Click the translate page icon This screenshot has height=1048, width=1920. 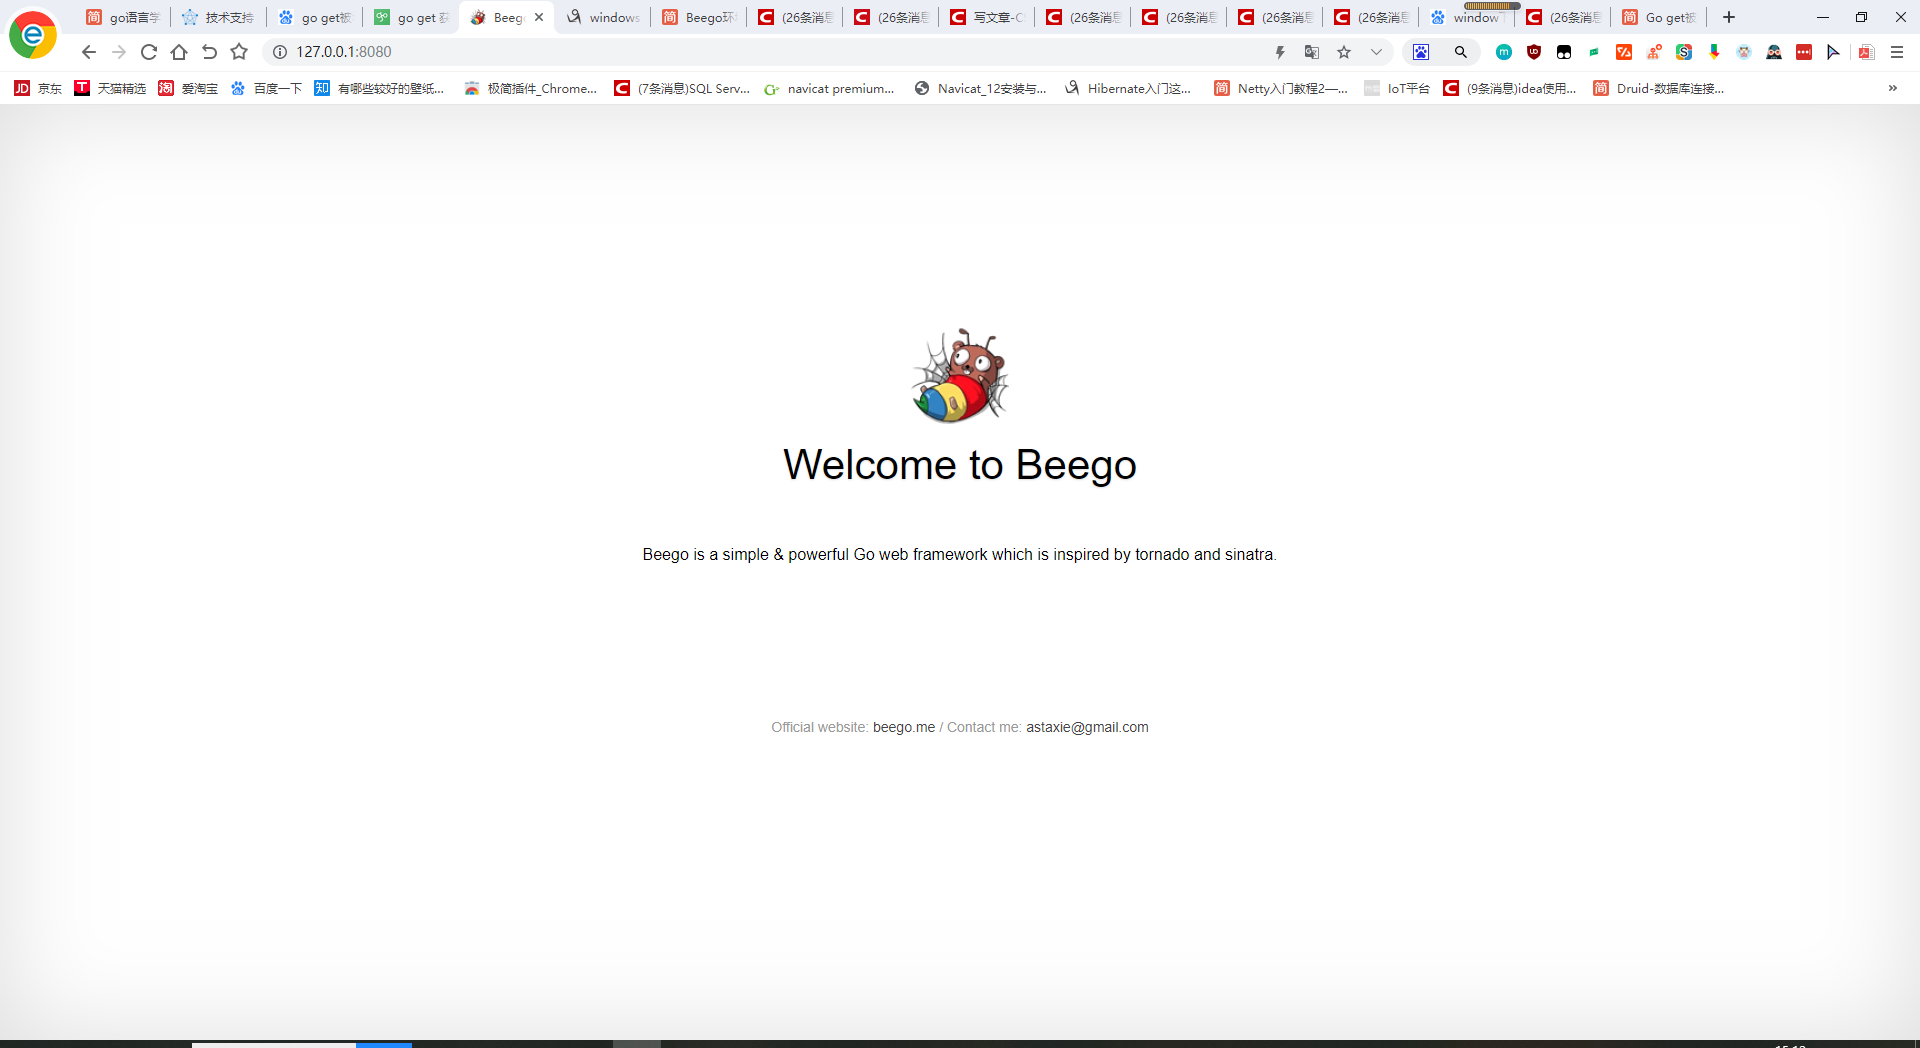(1312, 52)
